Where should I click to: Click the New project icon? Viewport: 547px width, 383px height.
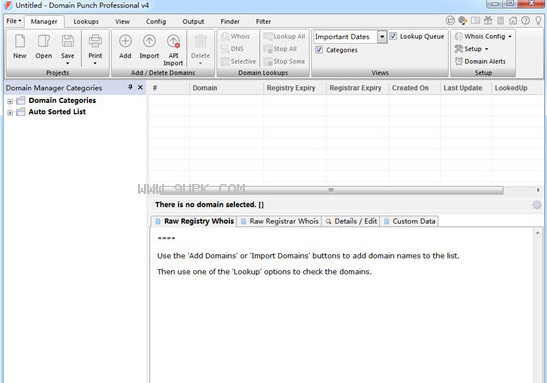[x=20, y=41]
